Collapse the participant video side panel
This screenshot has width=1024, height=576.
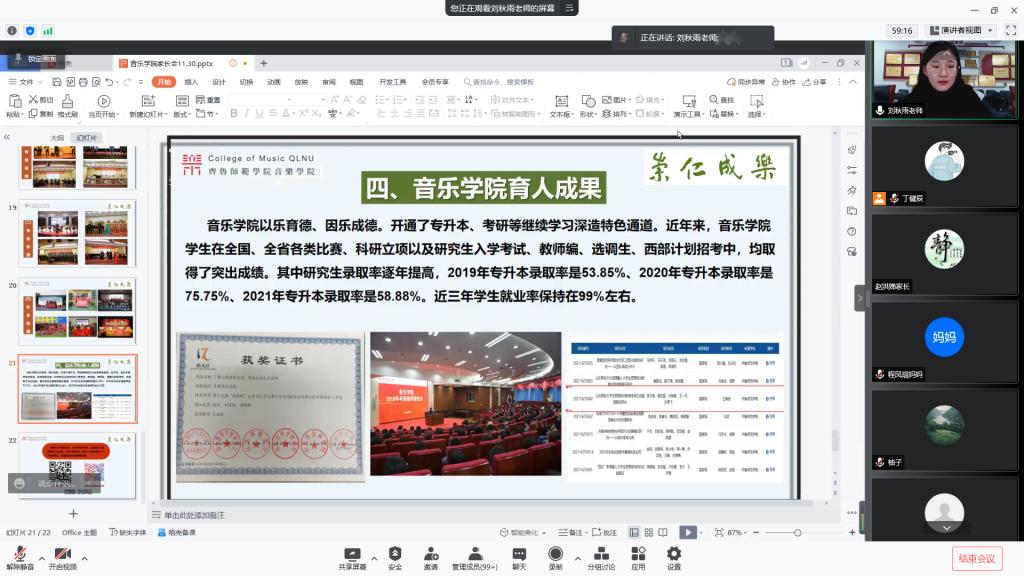click(x=860, y=297)
